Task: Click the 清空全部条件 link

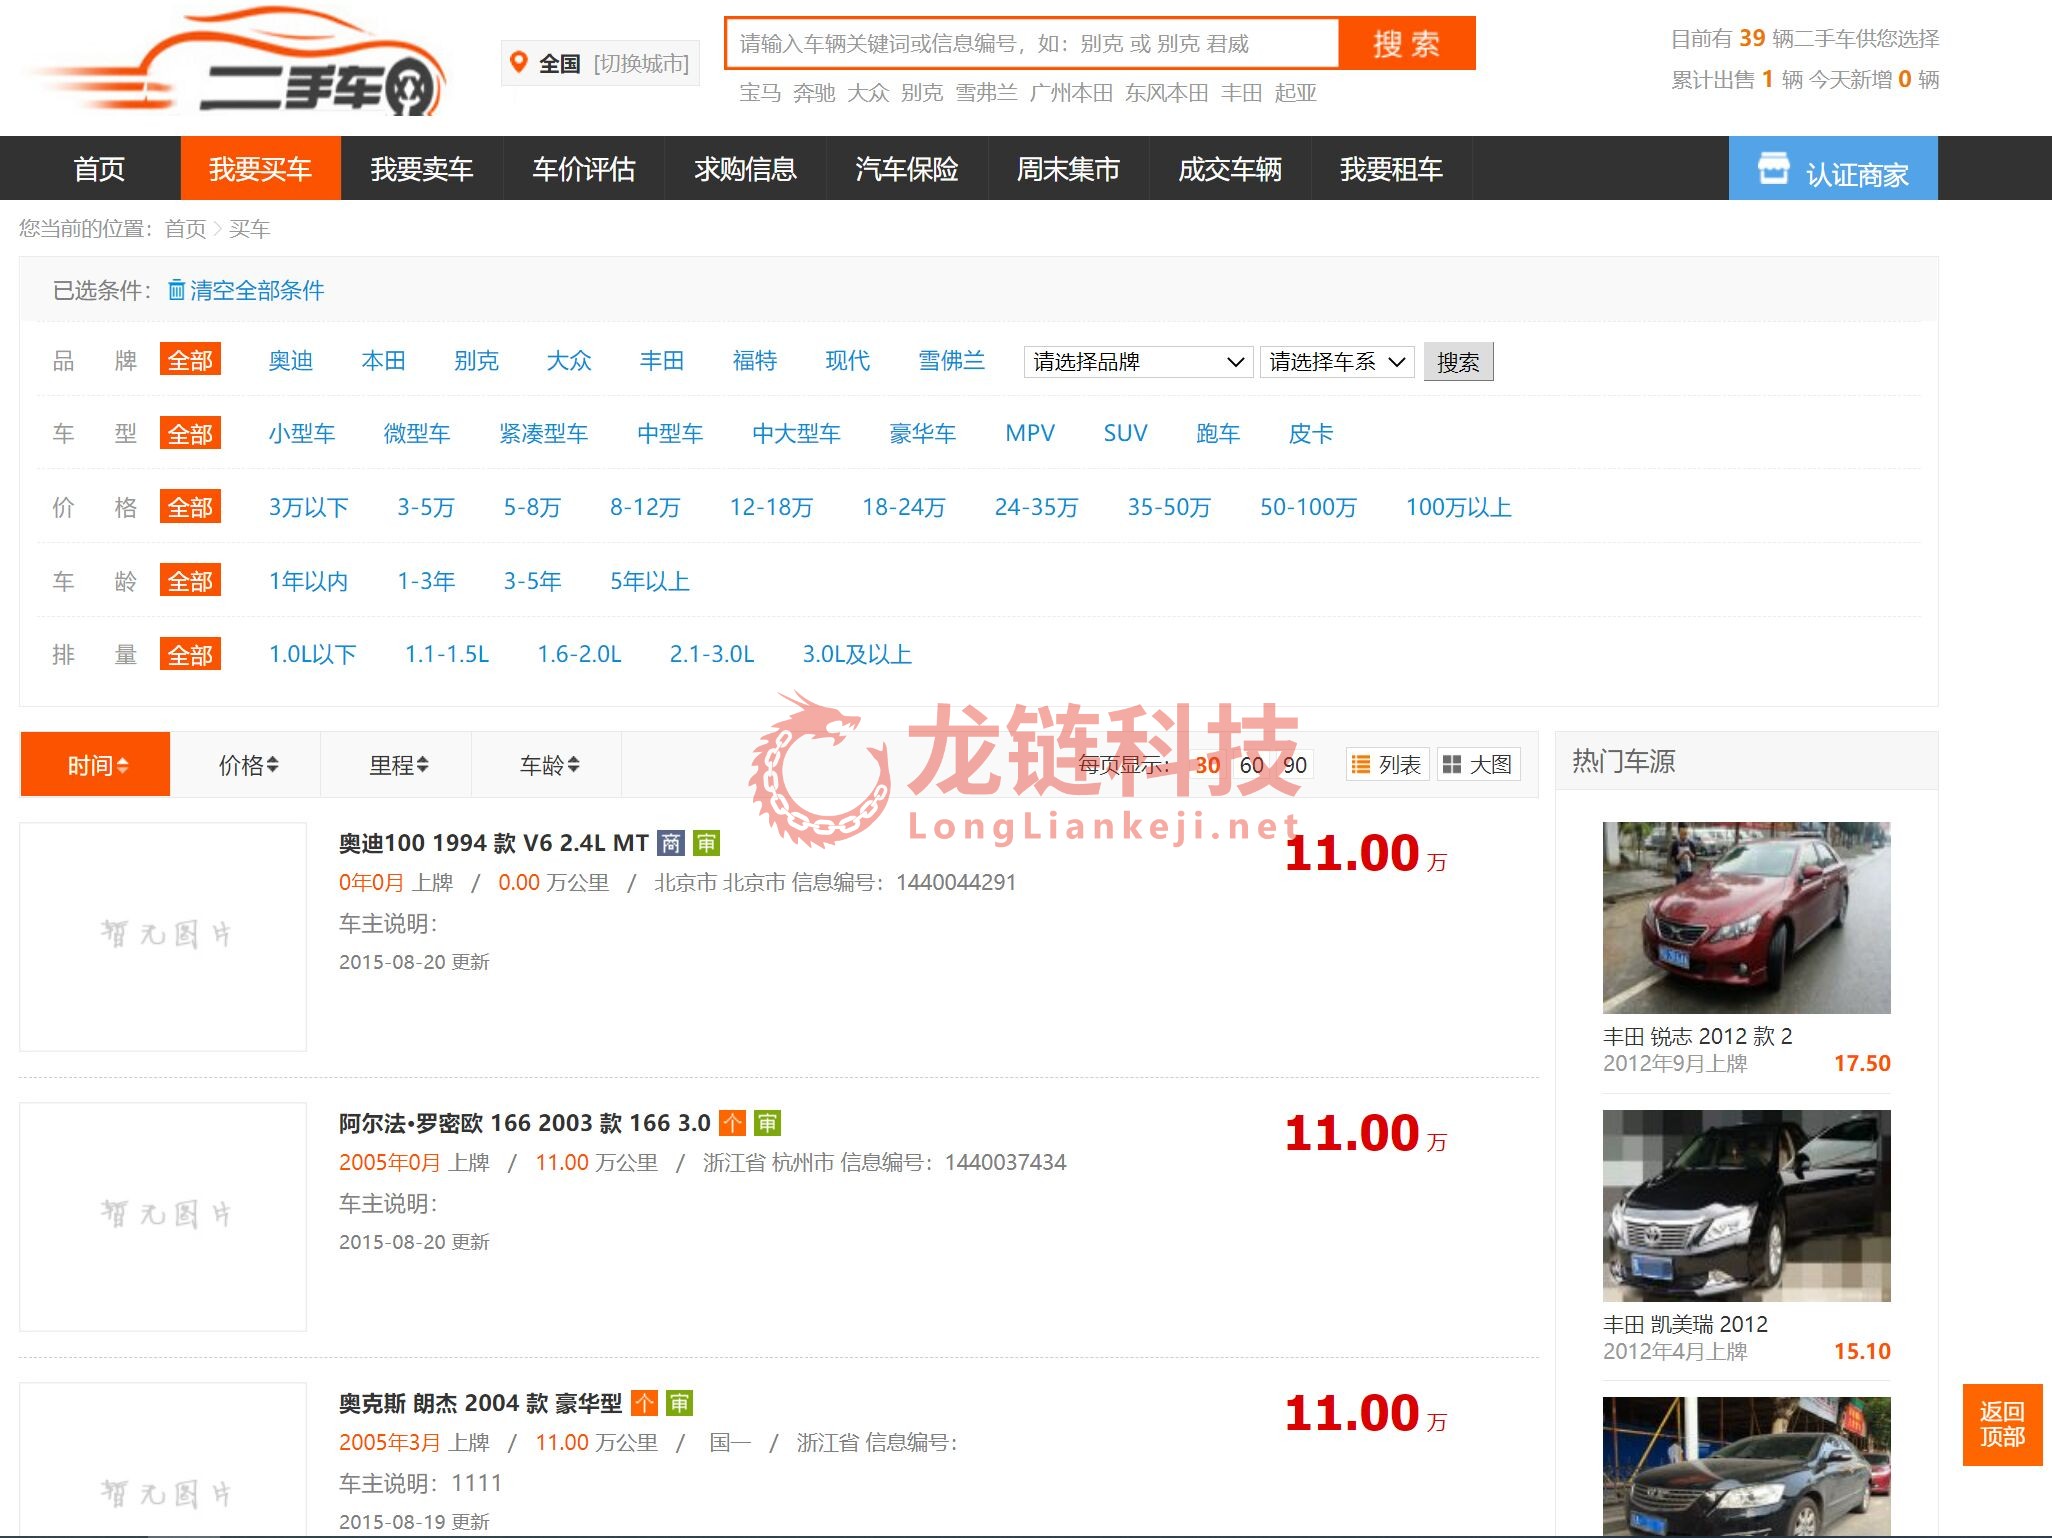Action: (256, 290)
